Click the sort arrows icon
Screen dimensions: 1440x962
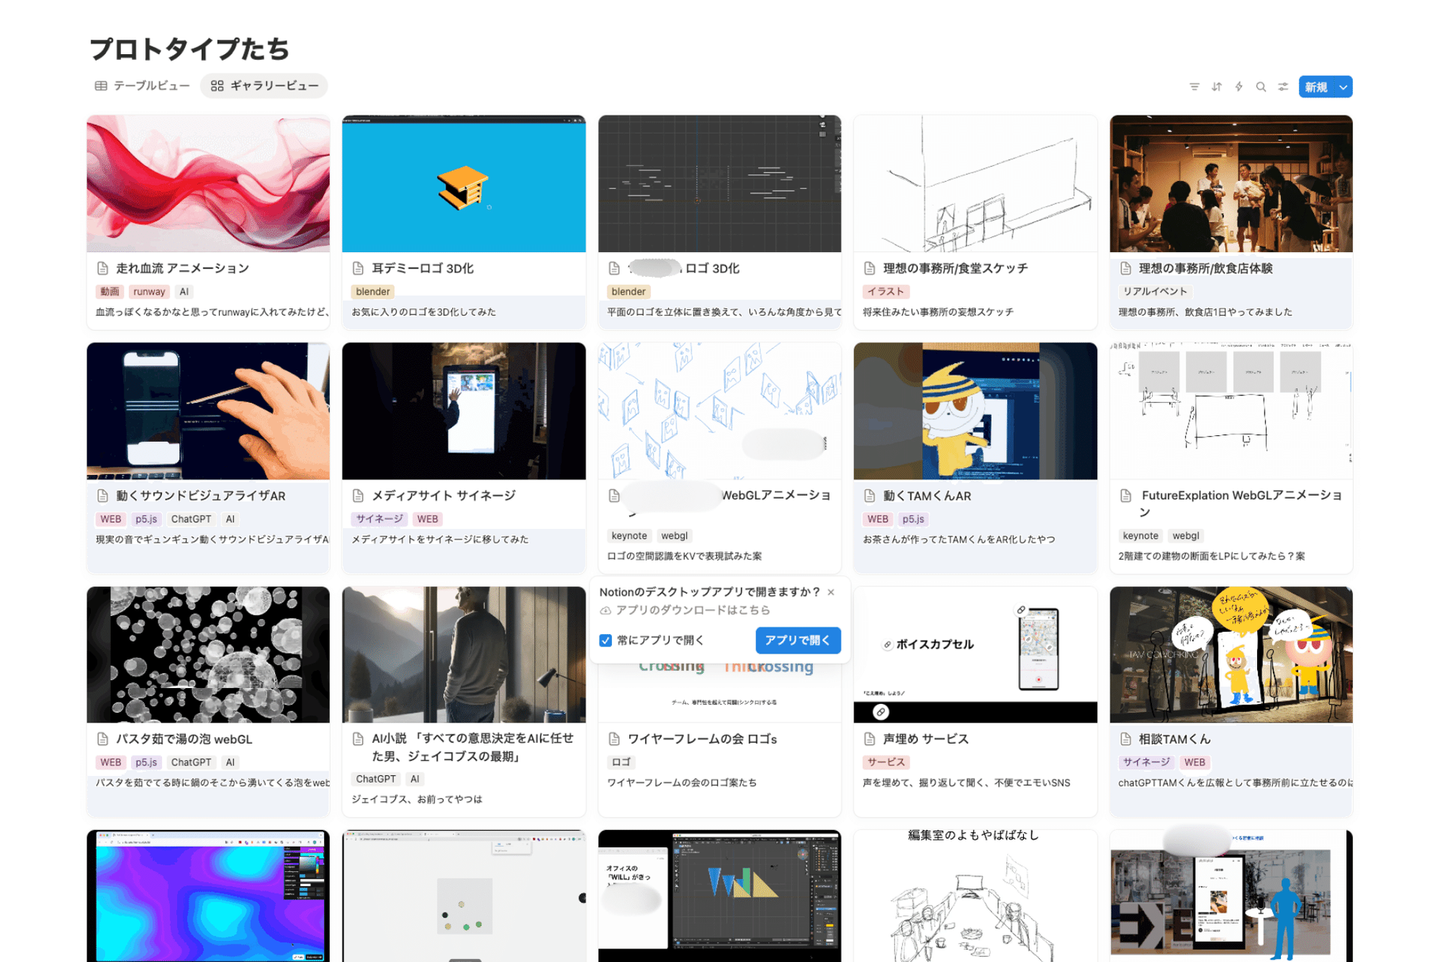point(1216,87)
